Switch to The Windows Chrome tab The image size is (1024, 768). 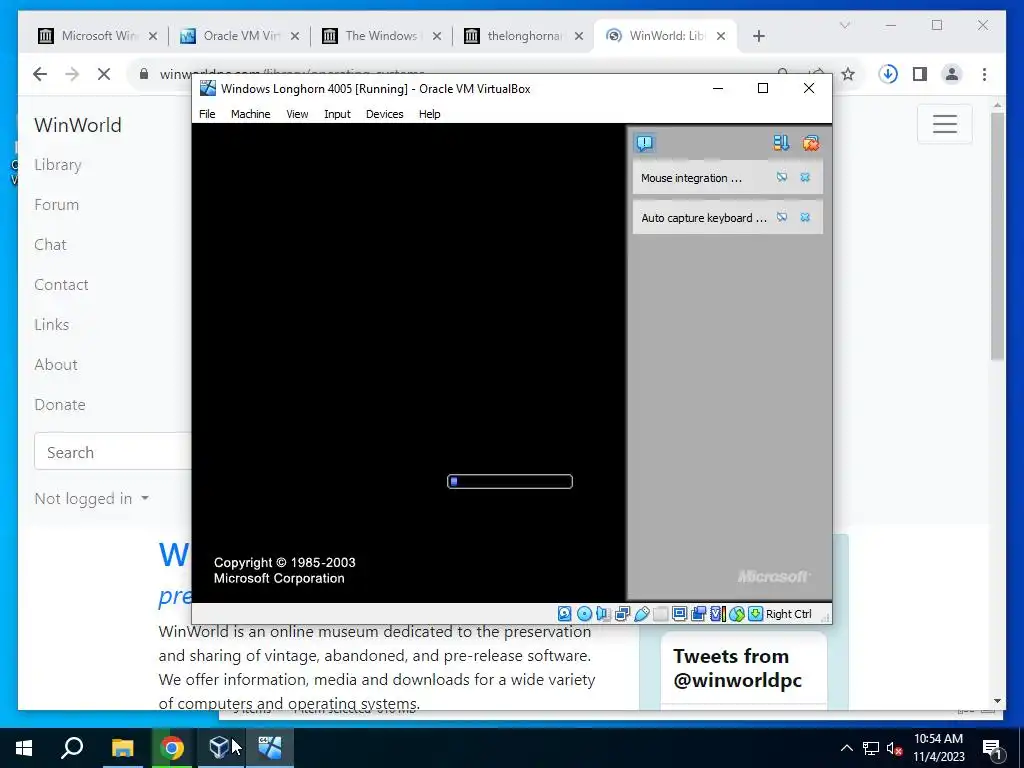pyautogui.click(x=382, y=36)
